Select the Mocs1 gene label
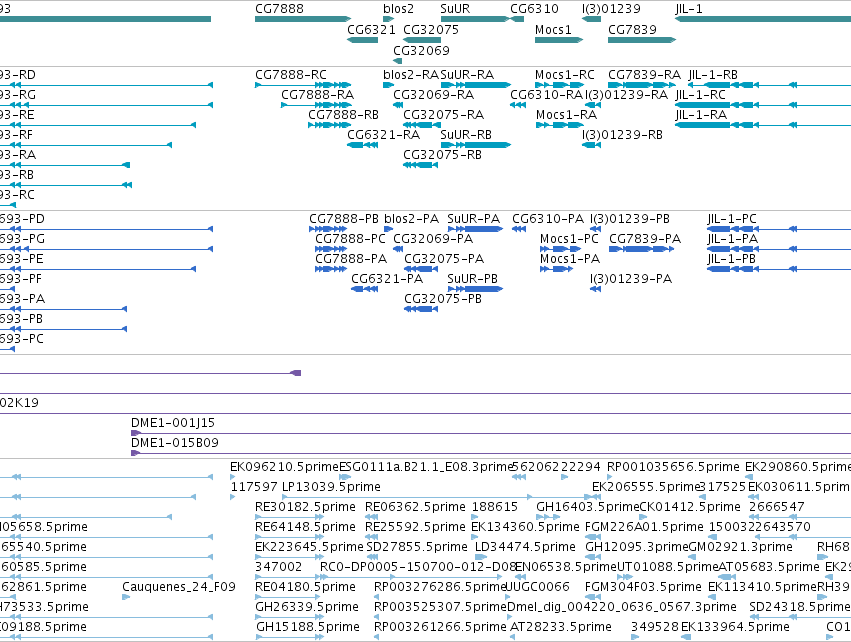851x642 pixels. pyautogui.click(x=553, y=29)
